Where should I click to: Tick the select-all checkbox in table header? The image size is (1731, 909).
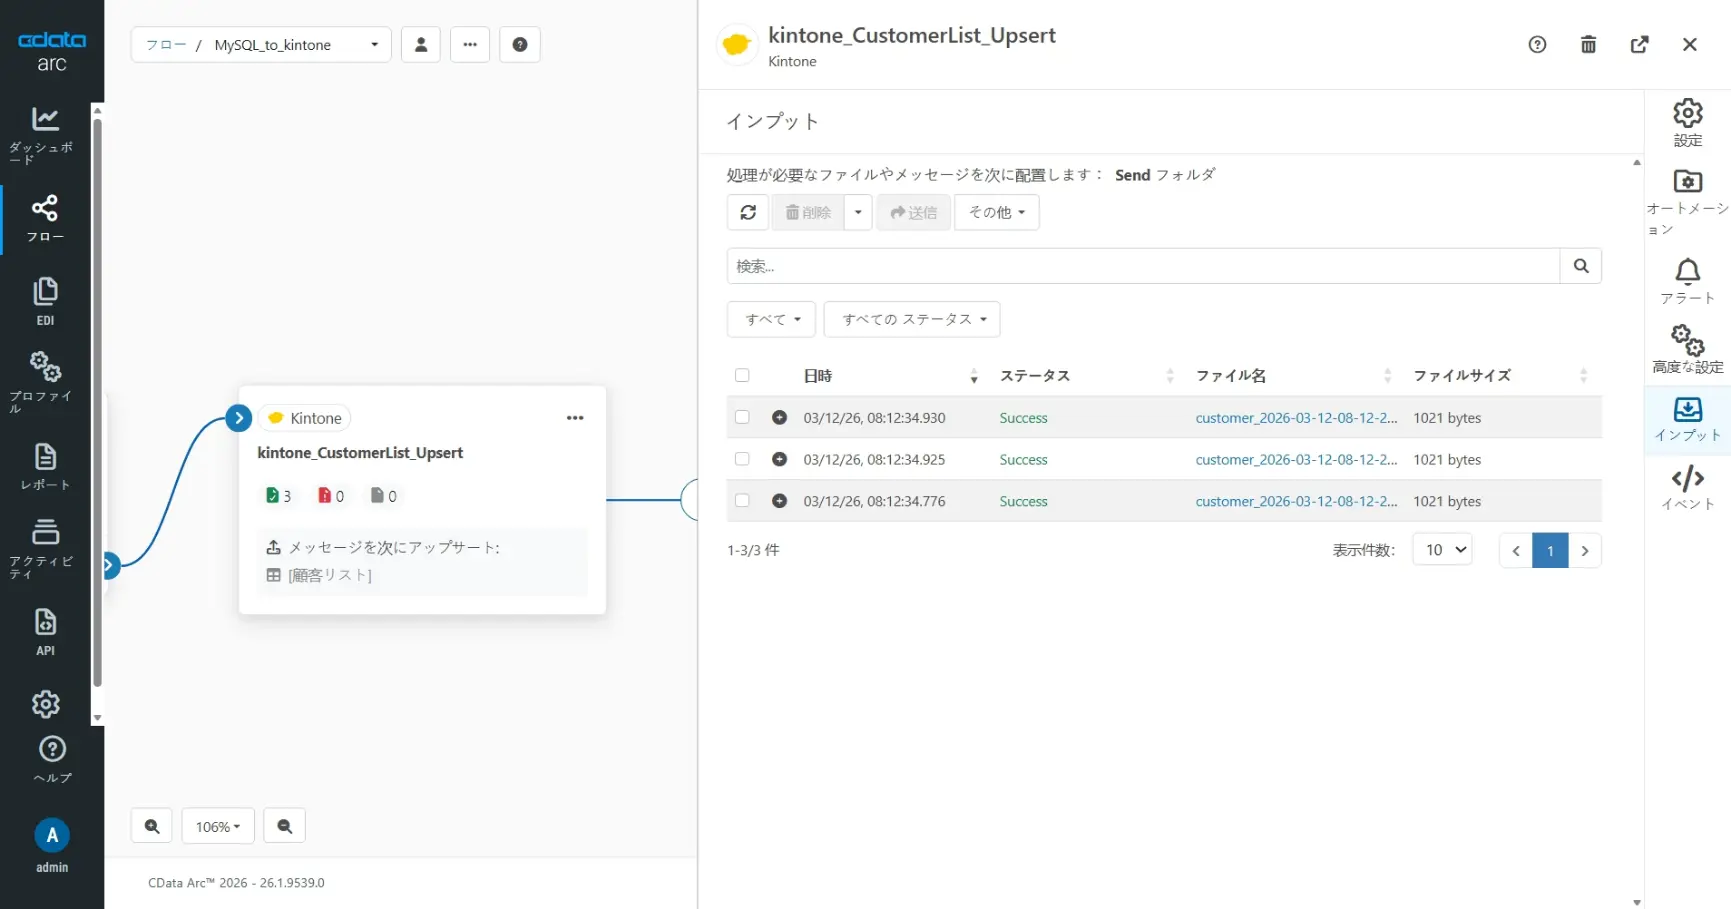[742, 376]
